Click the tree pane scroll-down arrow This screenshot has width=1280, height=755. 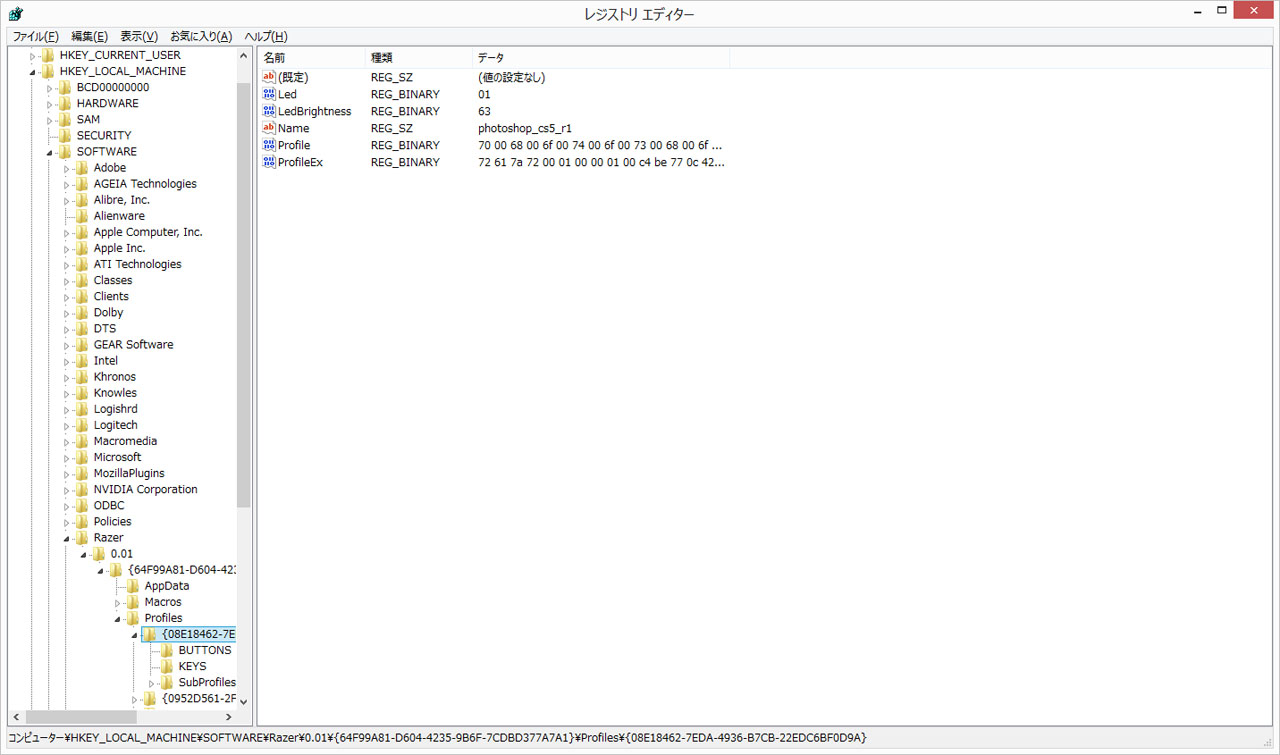pyautogui.click(x=243, y=701)
